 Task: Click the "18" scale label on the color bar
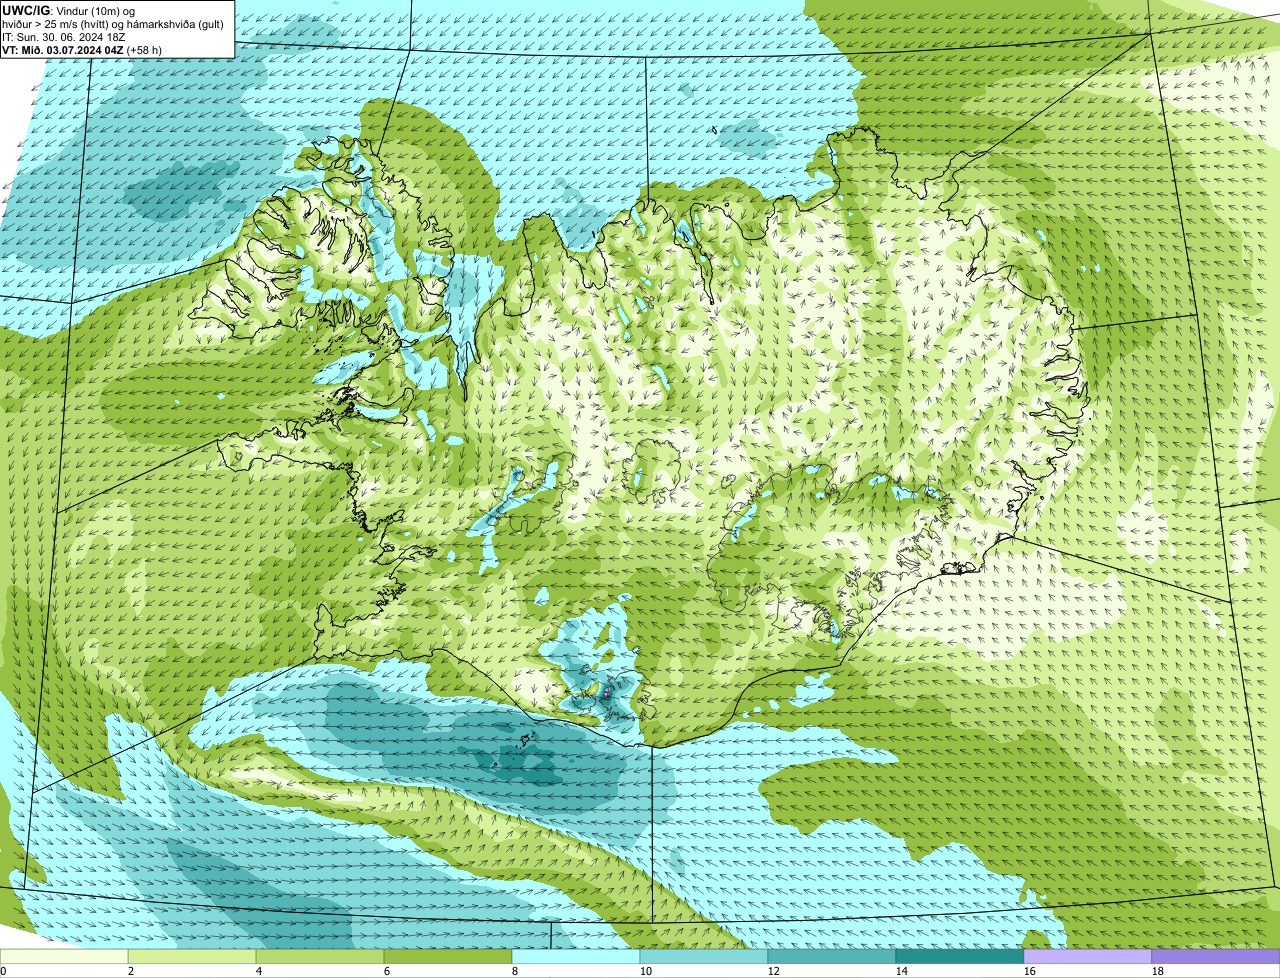pos(1157,971)
